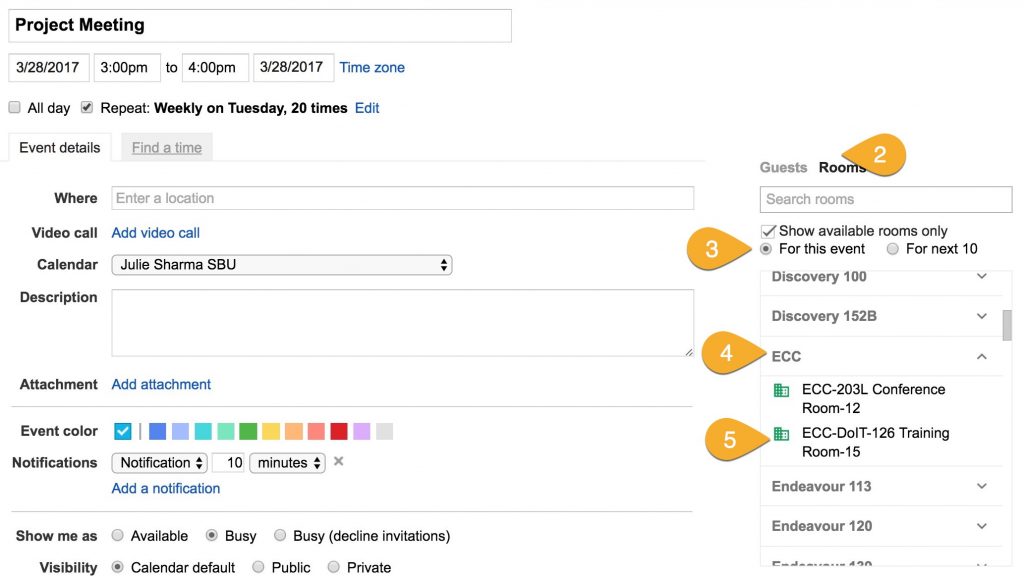This screenshot has height=576, width=1024.
Task: Expand the Discovery 152B room group
Action: coord(981,316)
